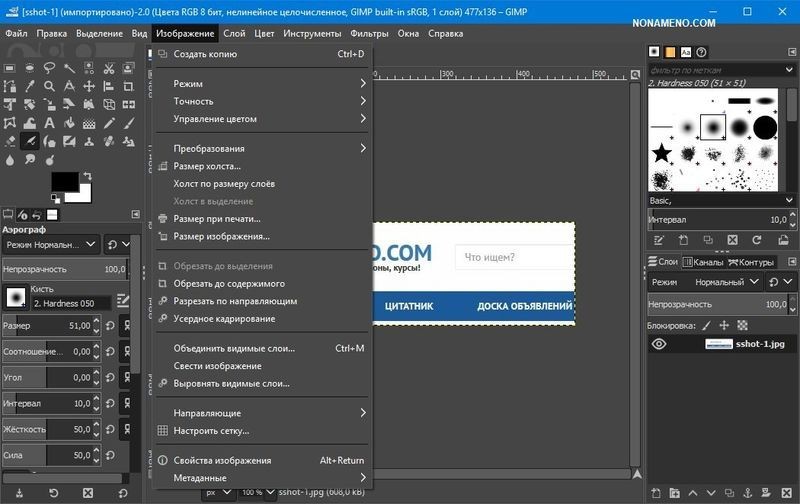Toggle lock alpha channel for the layer
Screen dimensions: 800x504
coord(741,325)
